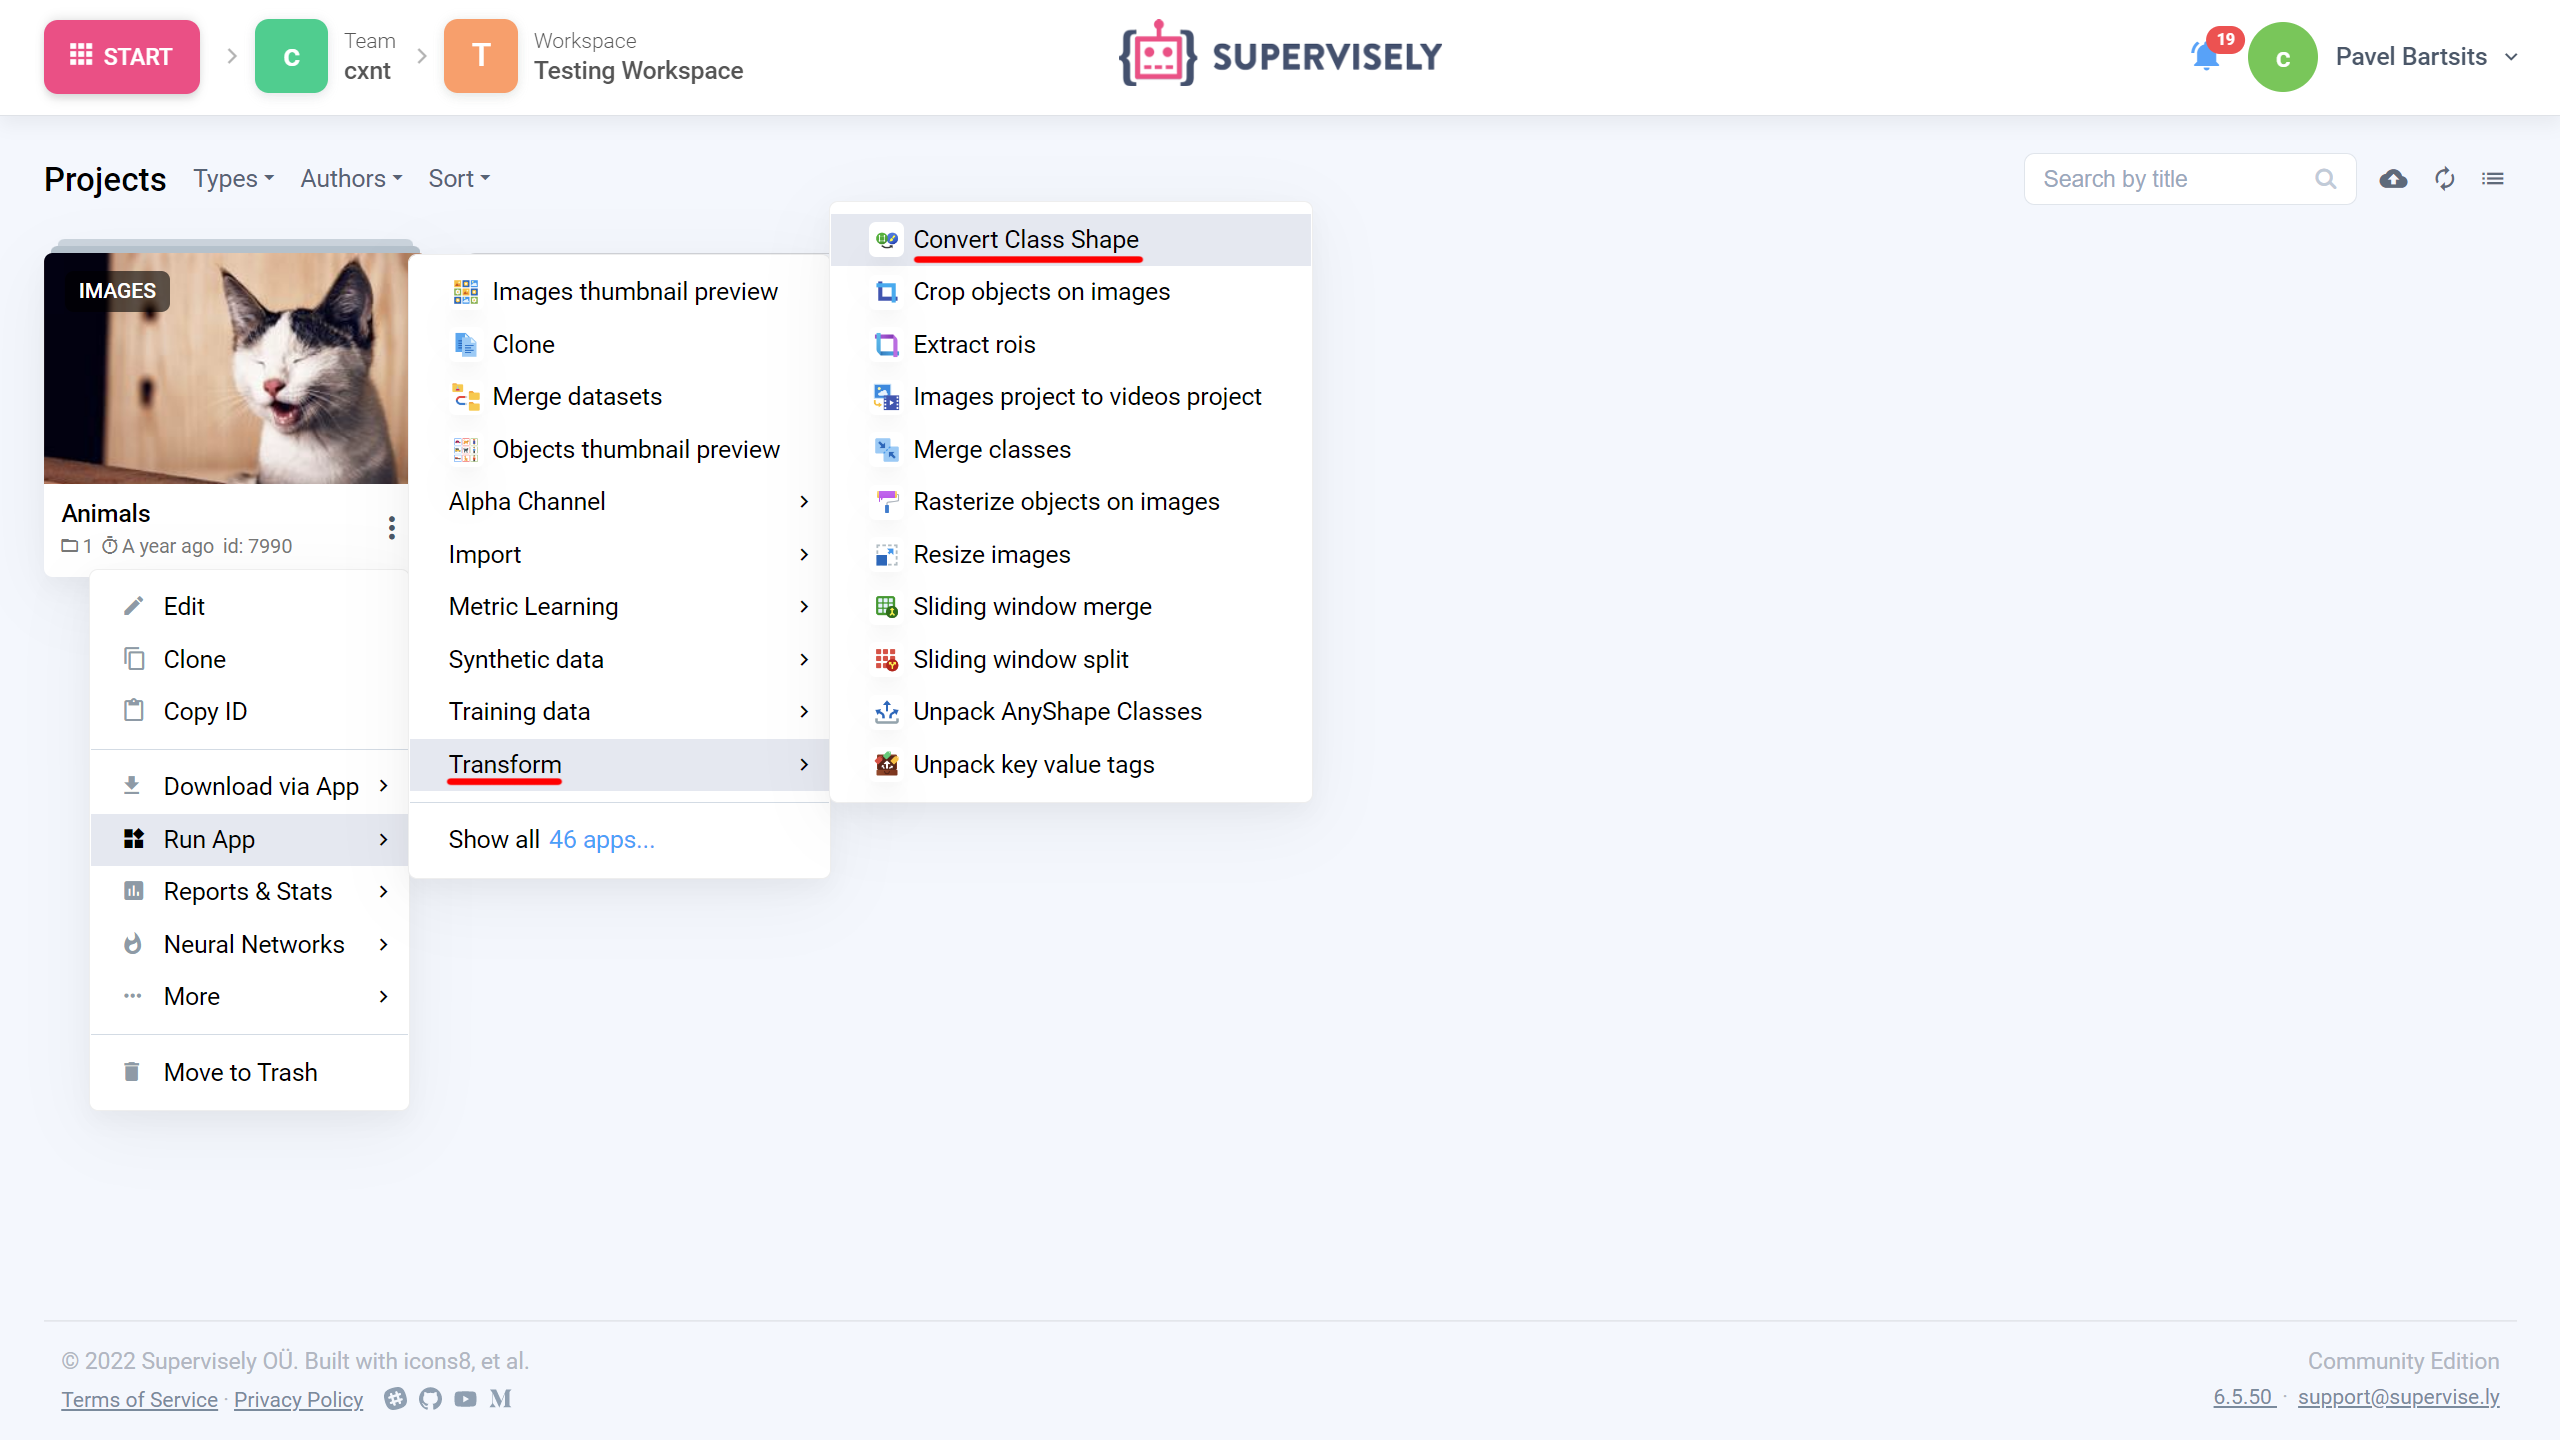Image resolution: width=2560 pixels, height=1440 pixels.
Task: Select Move to Trash menu entry
Action: click(240, 1072)
